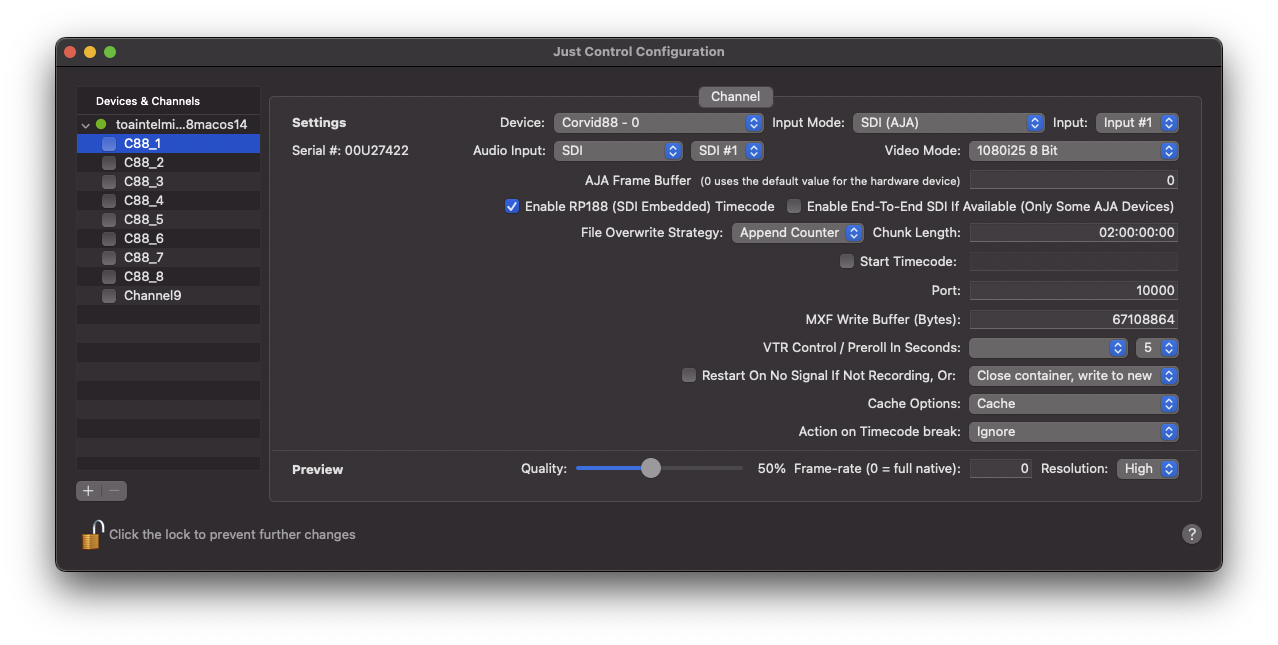Remove channel with the minus button
Image resolution: width=1278 pixels, height=645 pixels.
(115, 491)
